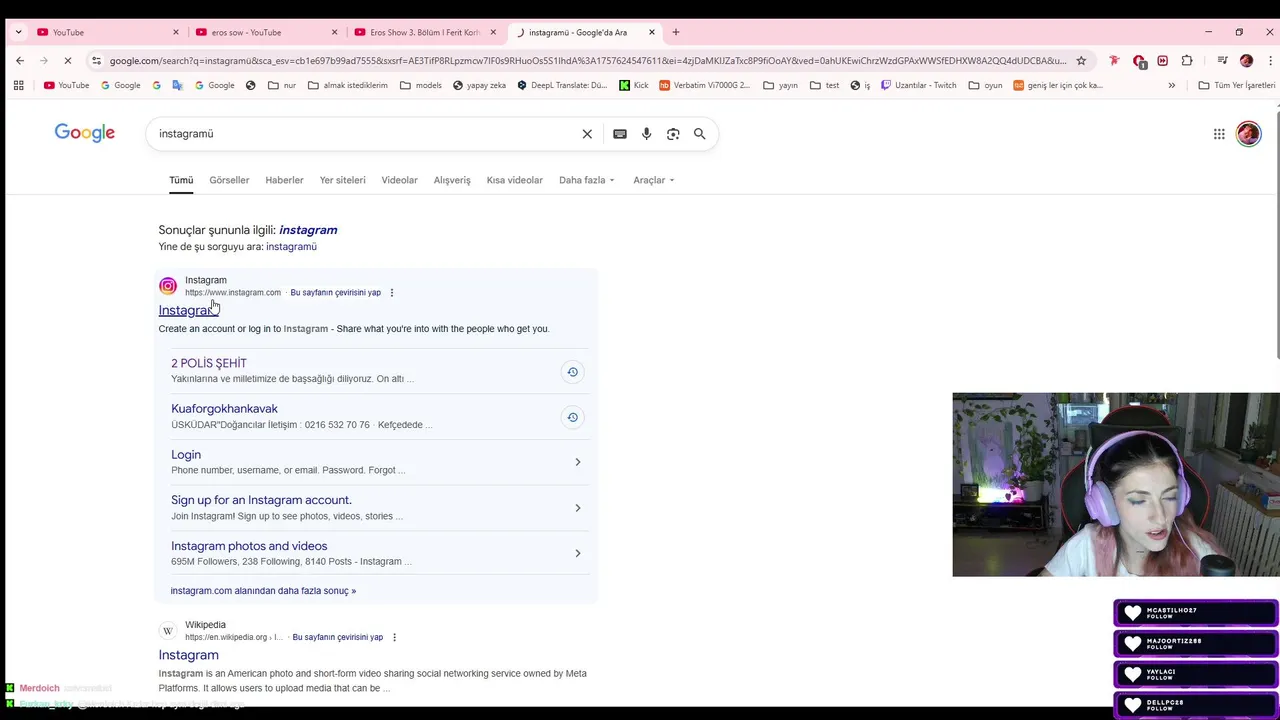The image size is (1280, 720).
Task: Click 'Bu sayfanın çevirisini yap' for Instagram
Action: (335, 293)
